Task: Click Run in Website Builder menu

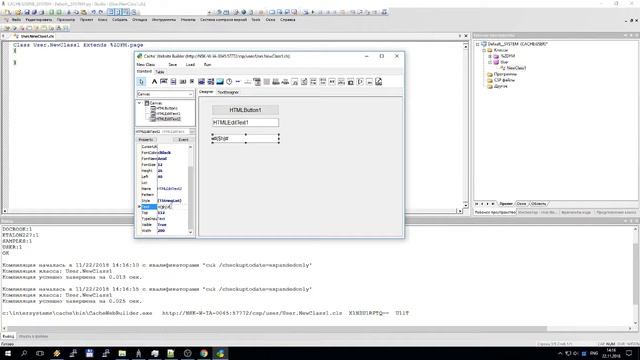Action: [207, 64]
